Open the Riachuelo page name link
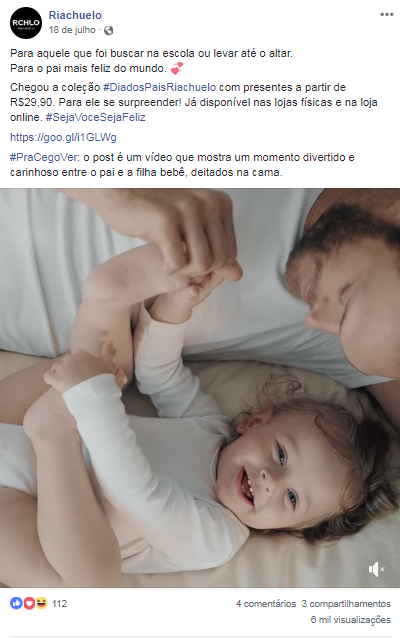The height and width of the screenshot is (638, 400). (x=75, y=15)
